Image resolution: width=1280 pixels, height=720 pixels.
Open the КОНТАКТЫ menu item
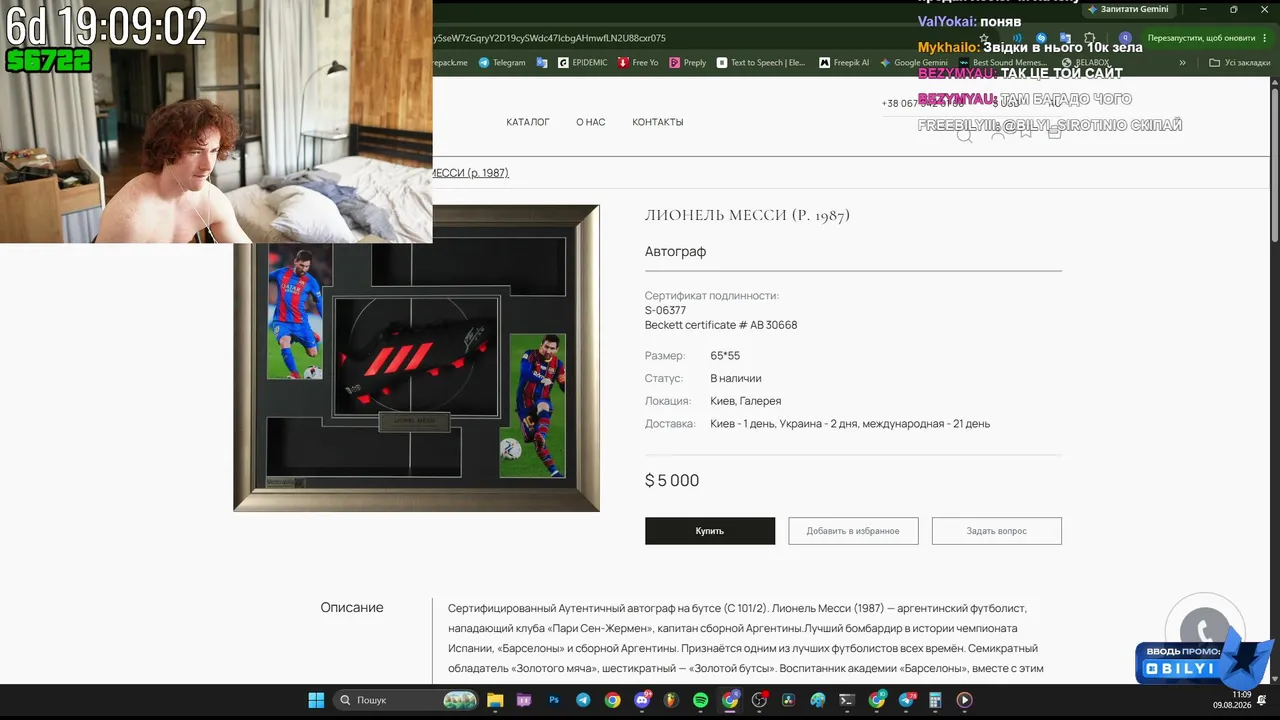(x=658, y=122)
